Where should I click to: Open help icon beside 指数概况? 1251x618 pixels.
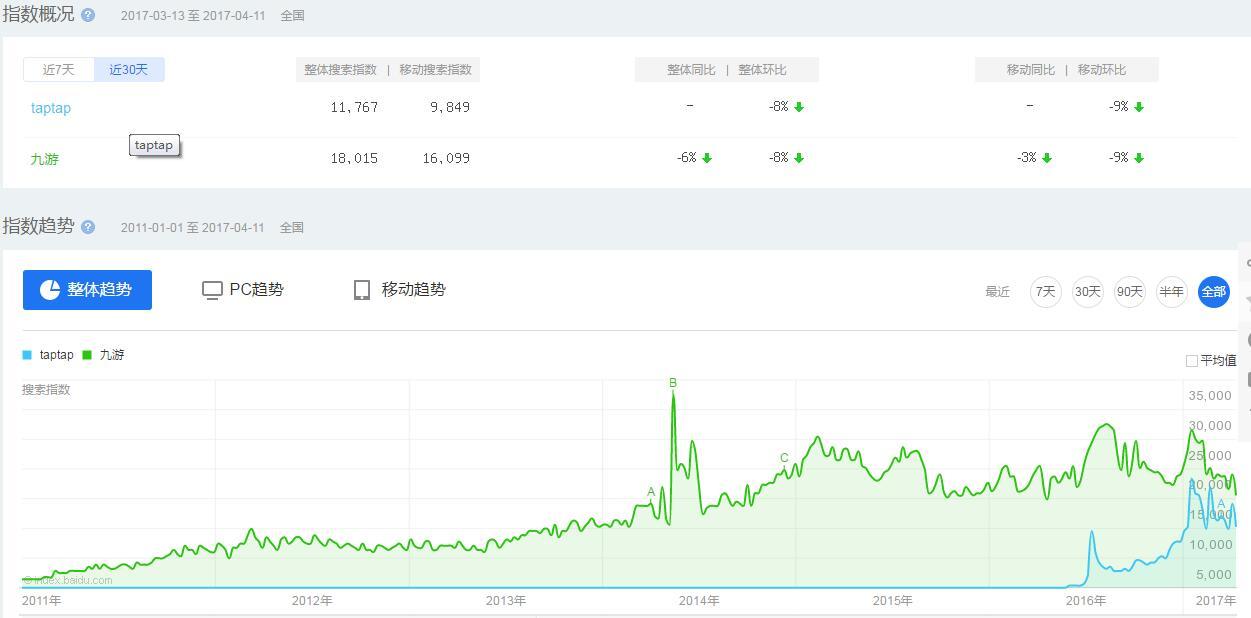click(x=88, y=15)
